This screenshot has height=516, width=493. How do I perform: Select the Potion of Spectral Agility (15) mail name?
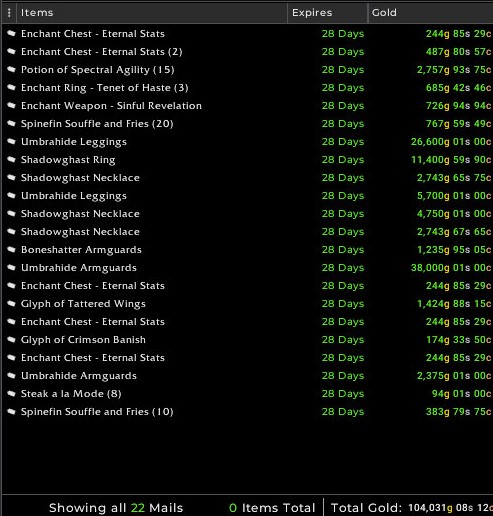pos(98,70)
